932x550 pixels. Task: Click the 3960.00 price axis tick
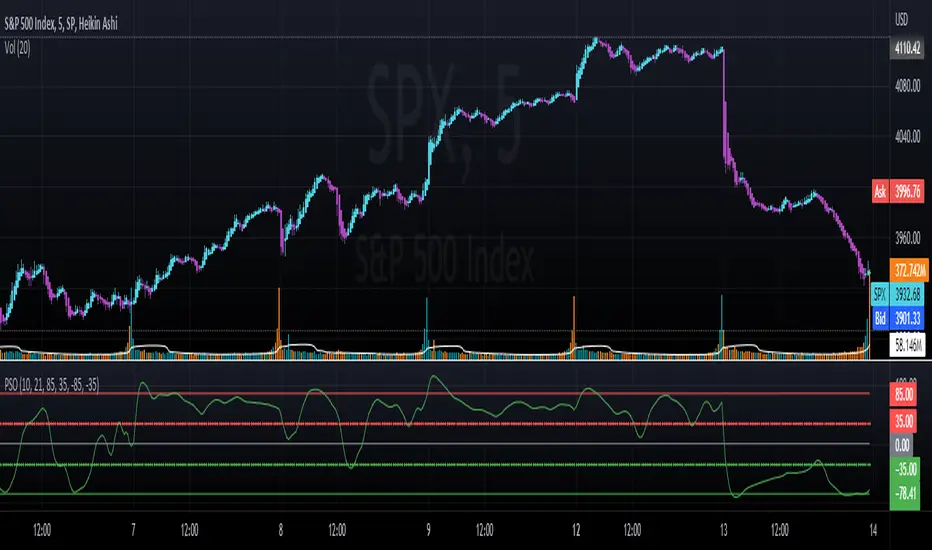[x=907, y=238]
